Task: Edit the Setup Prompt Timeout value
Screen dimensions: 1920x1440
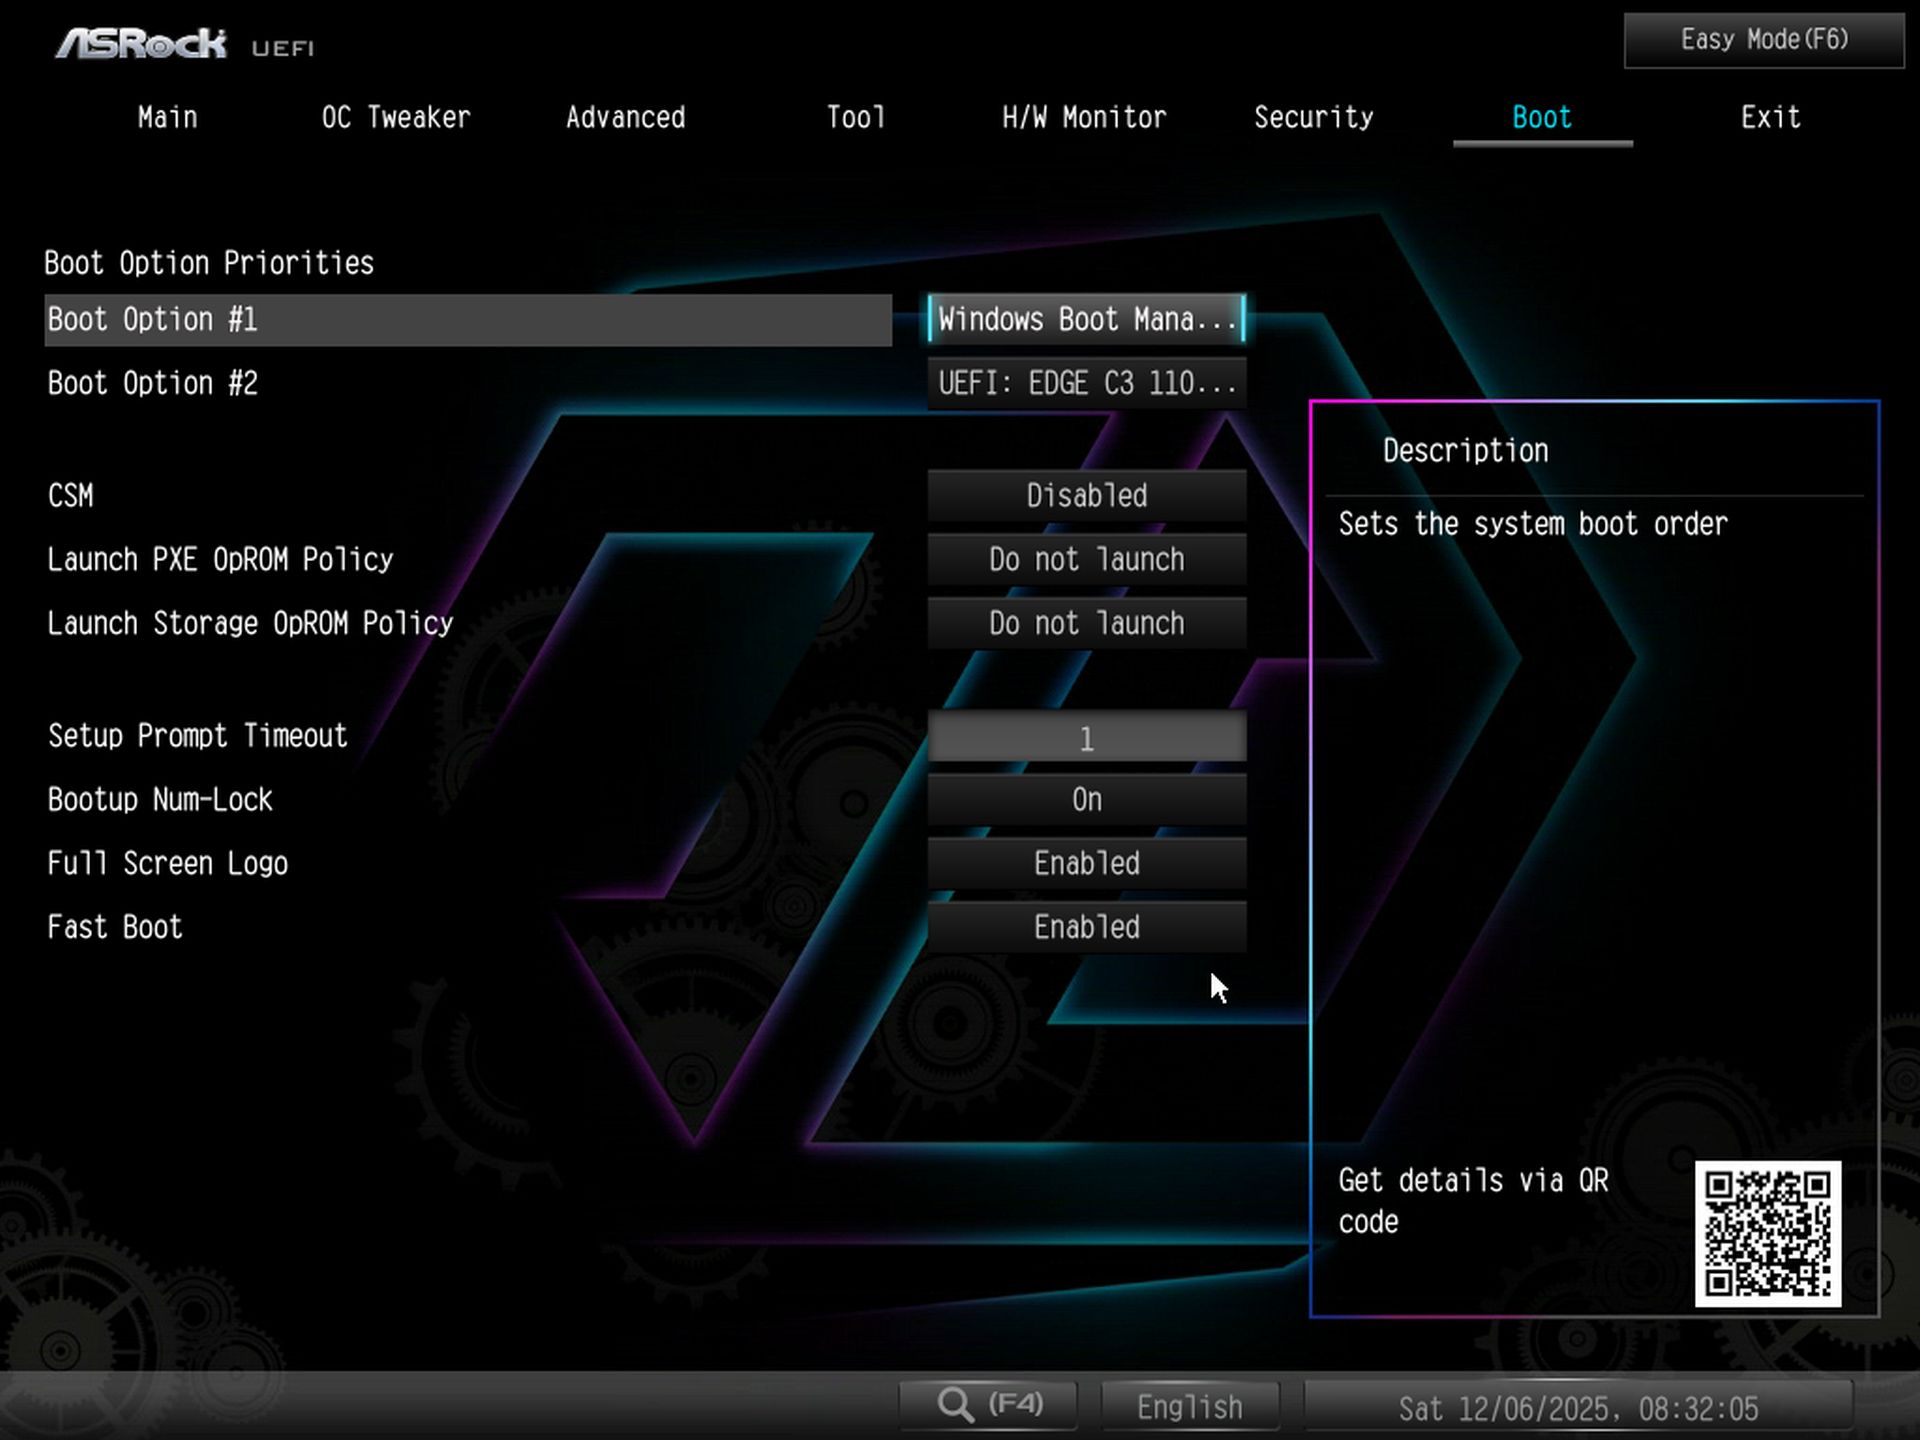Action: [1086, 738]
